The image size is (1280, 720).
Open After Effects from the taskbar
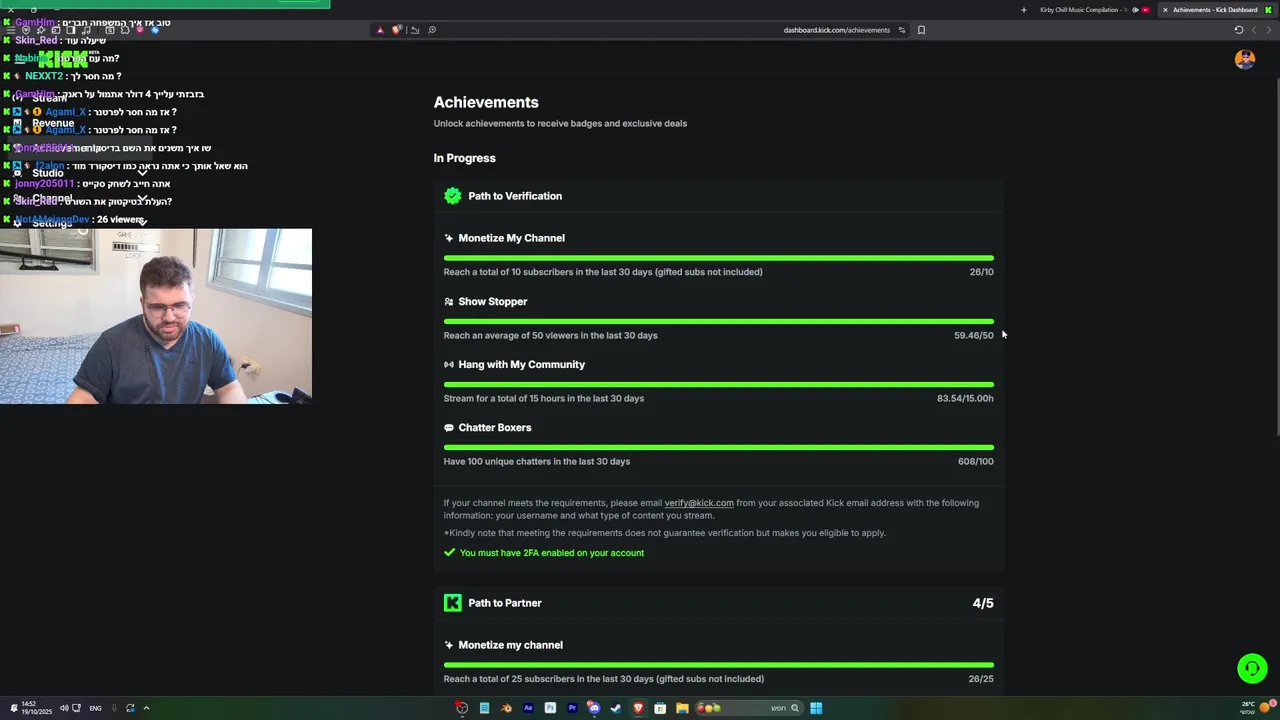pos(528,708)
